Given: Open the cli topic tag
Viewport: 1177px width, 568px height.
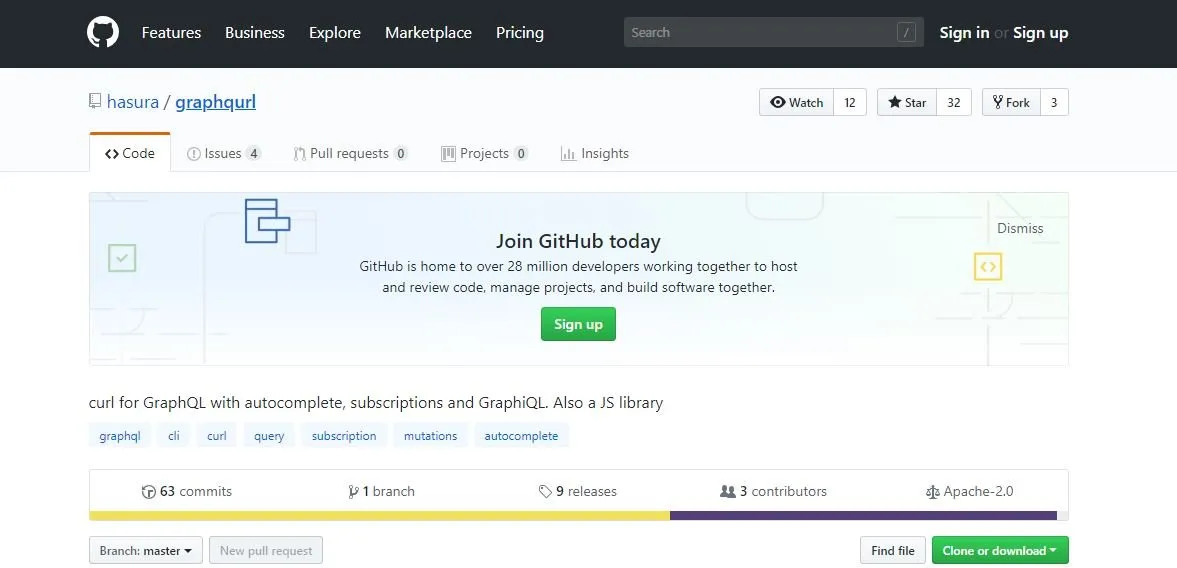Looking at the screenshot, I should click(173, 435).
